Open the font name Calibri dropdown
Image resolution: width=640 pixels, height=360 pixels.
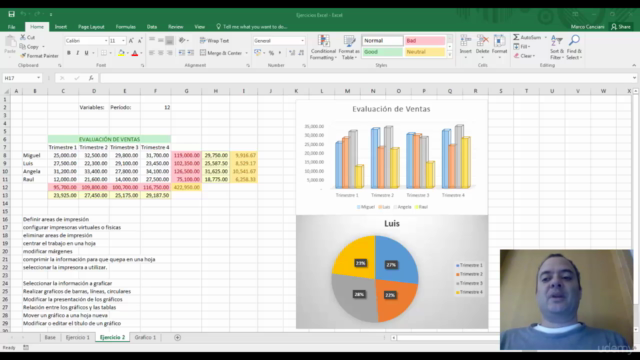[106, 41]
